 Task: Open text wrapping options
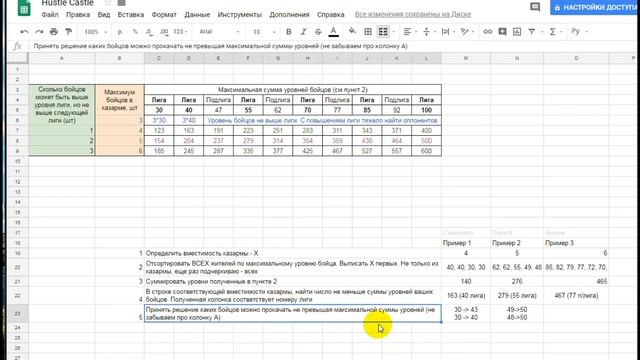pyautogui.click(x=445, y=32)
